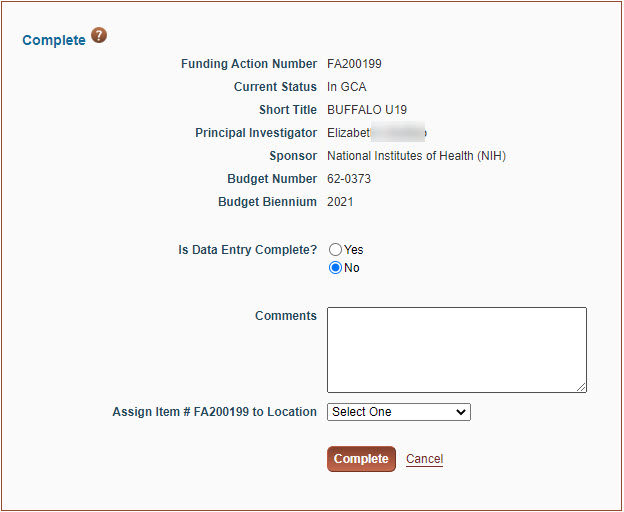Click the budget biennium value 2021
624x512 pixels.
340,202
